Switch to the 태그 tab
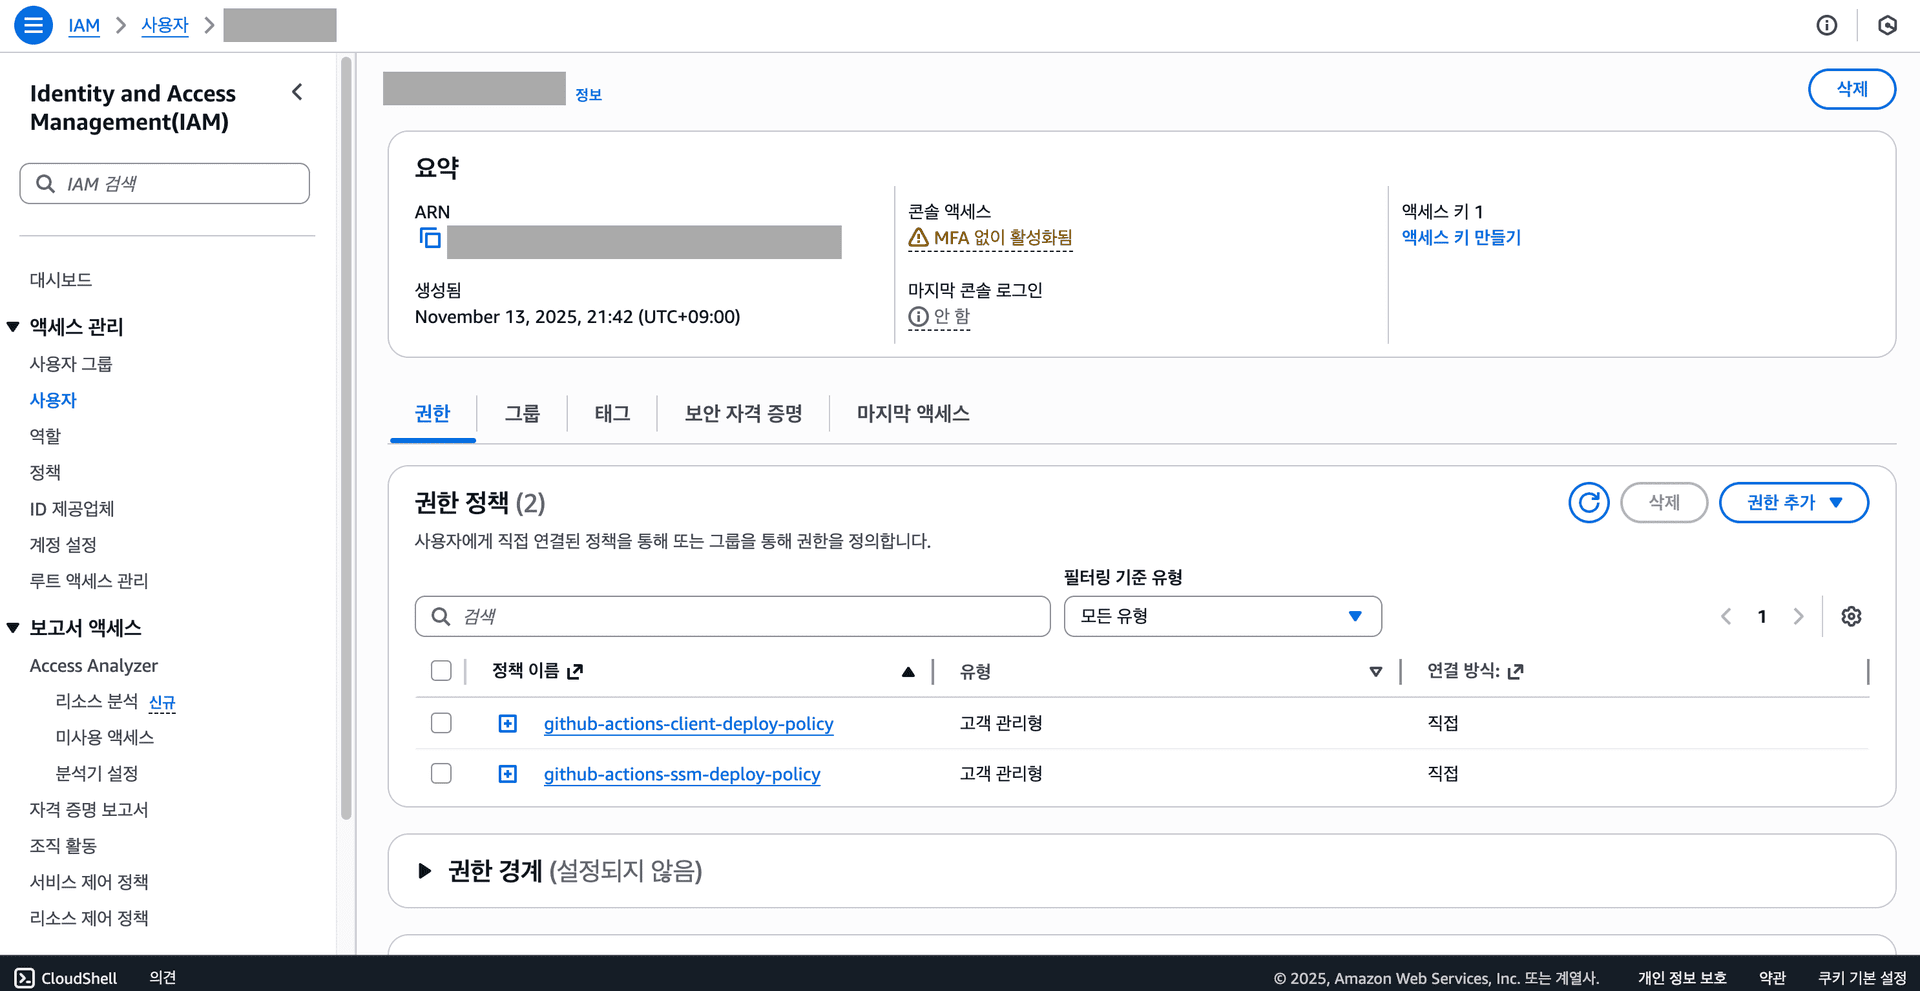 611,413
